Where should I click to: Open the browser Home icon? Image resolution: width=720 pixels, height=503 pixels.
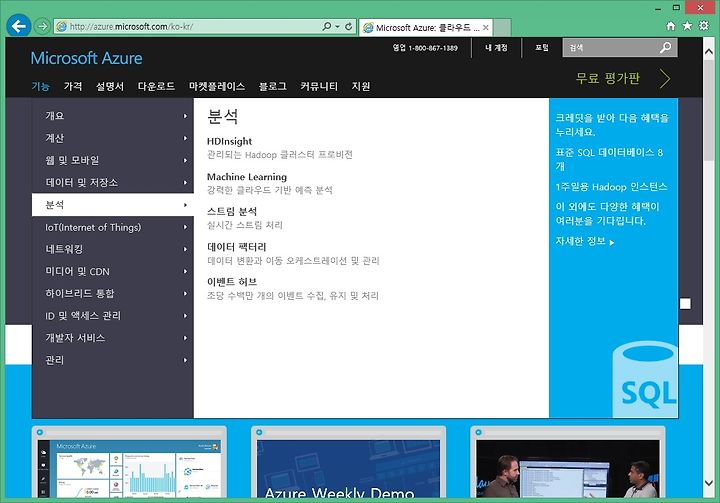tap(671, 26)
